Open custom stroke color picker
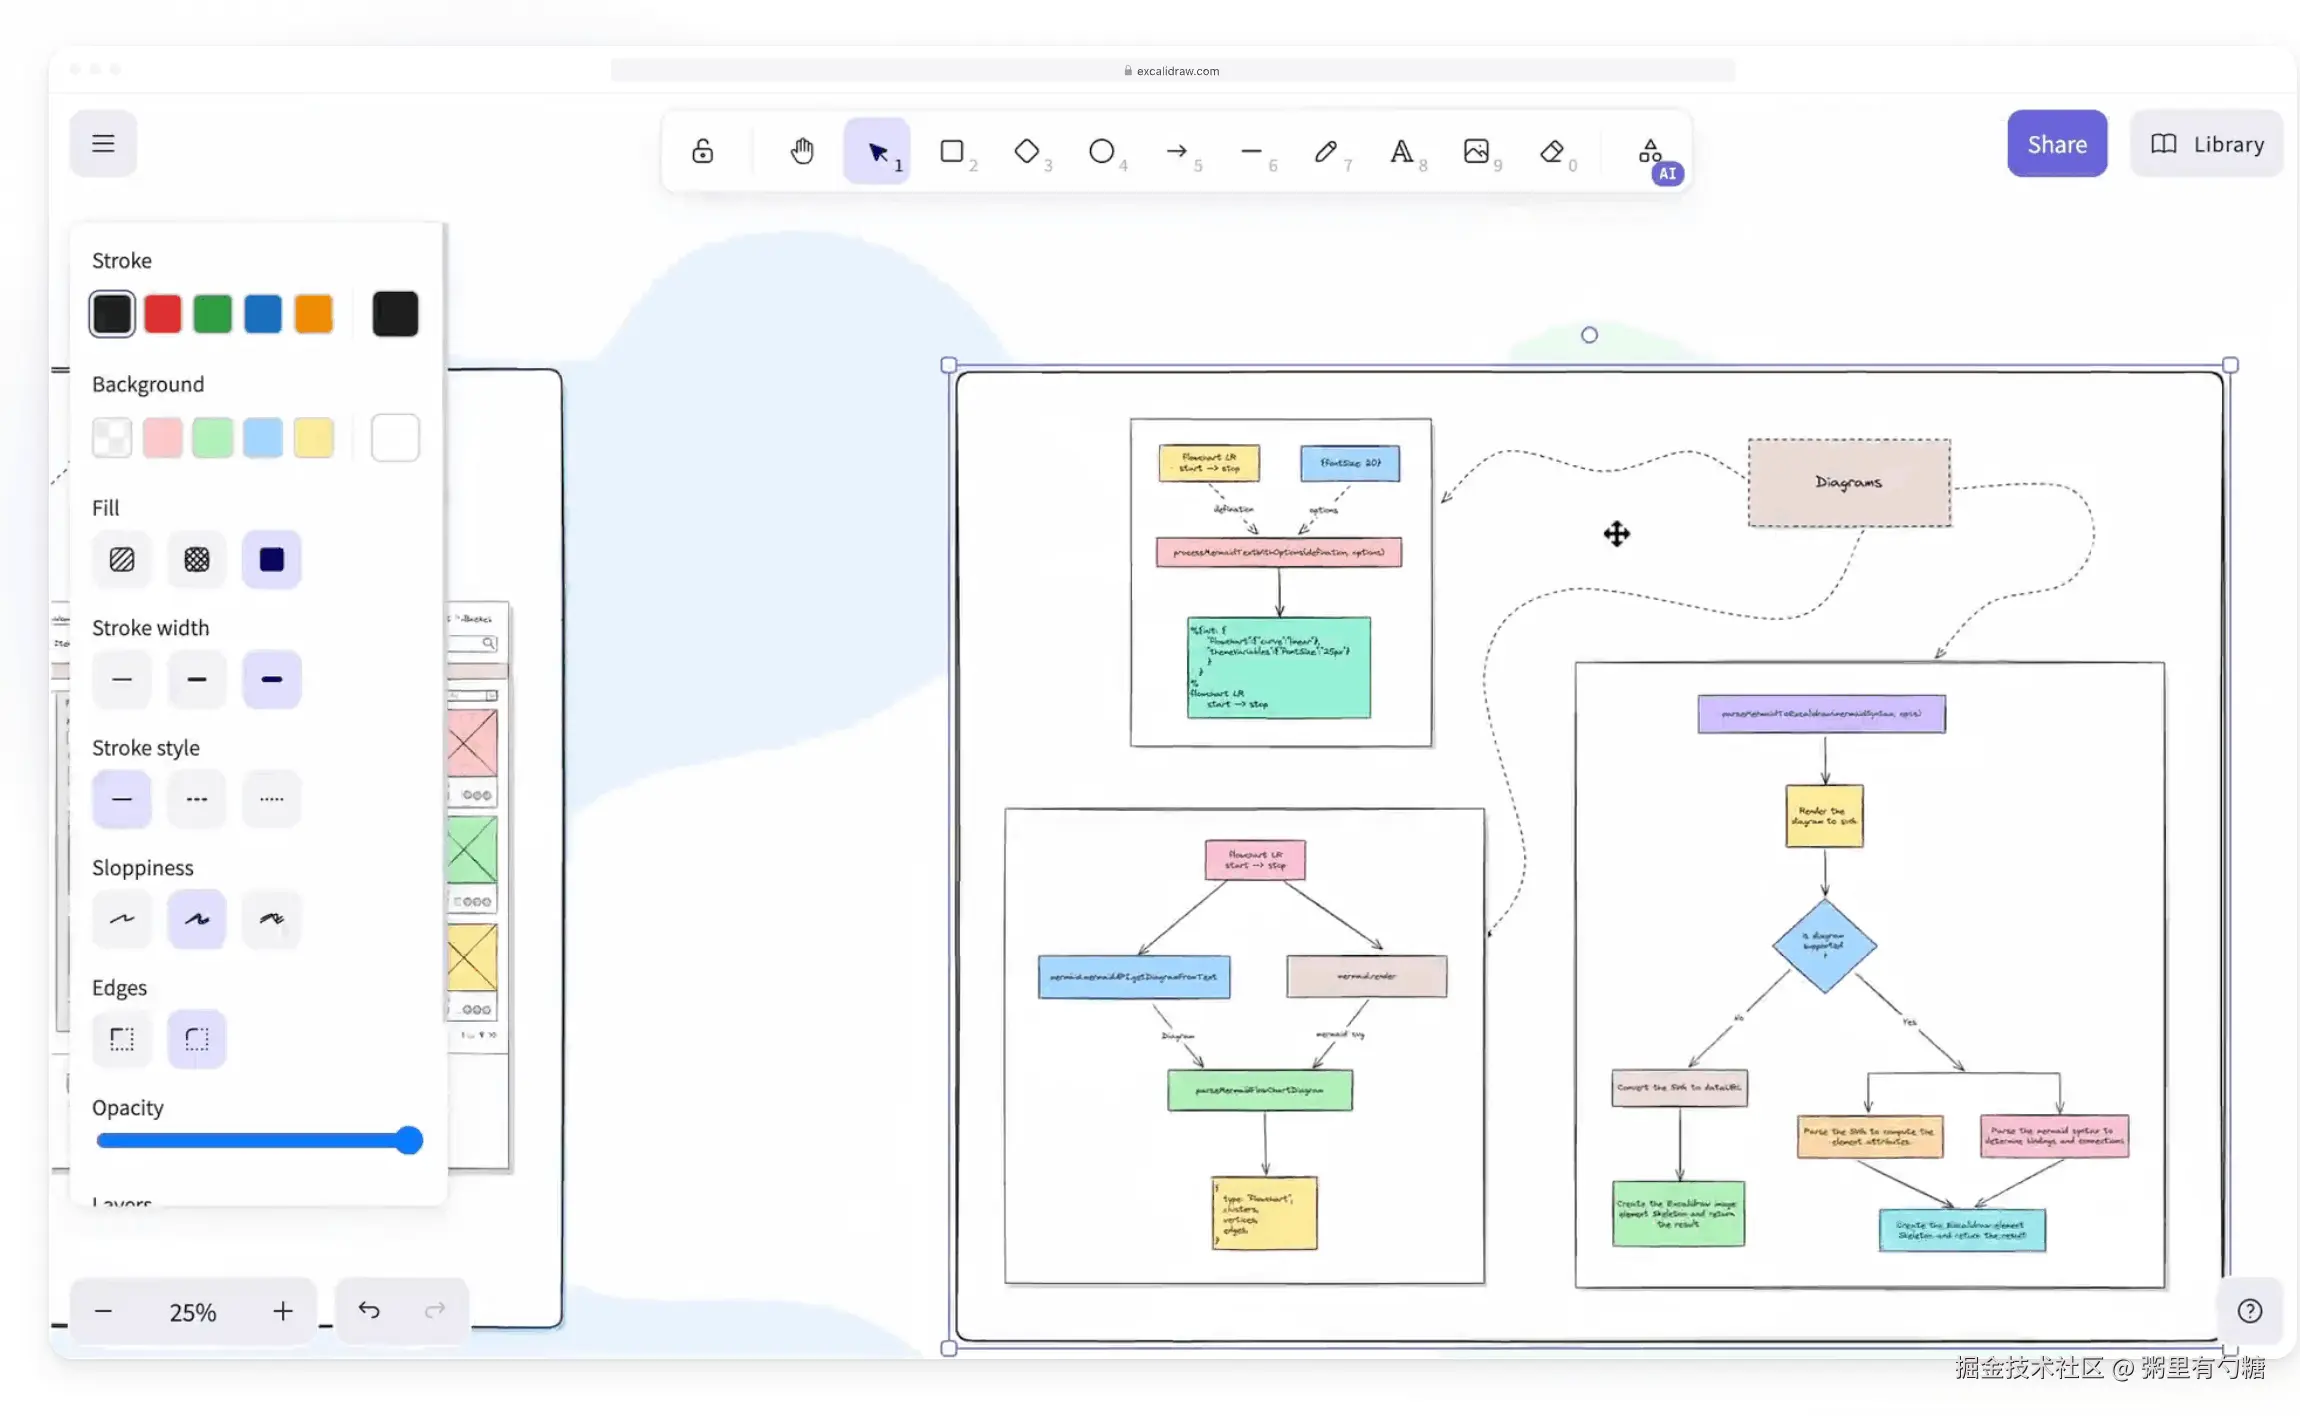The image size is (2300, 1416). pos(395,314)
